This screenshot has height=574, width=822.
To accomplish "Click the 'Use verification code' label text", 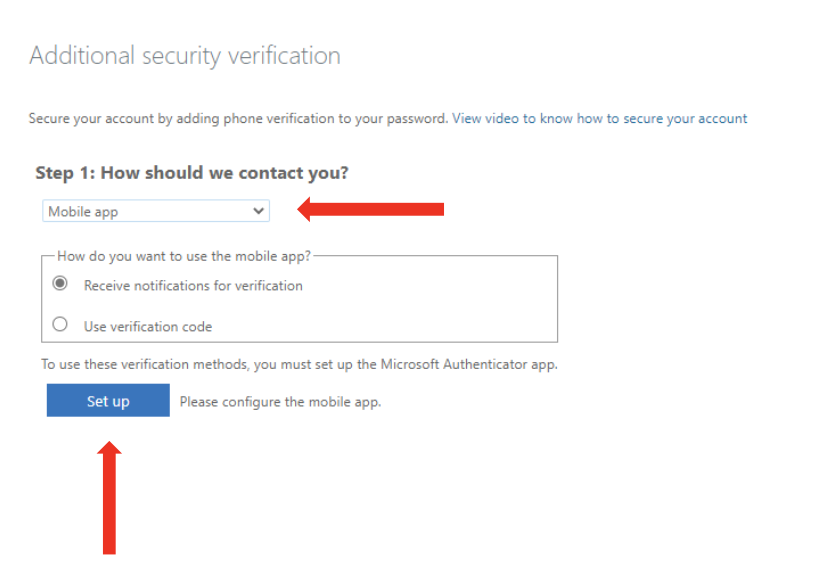I will pyautogui.click(x=148, y=327).
